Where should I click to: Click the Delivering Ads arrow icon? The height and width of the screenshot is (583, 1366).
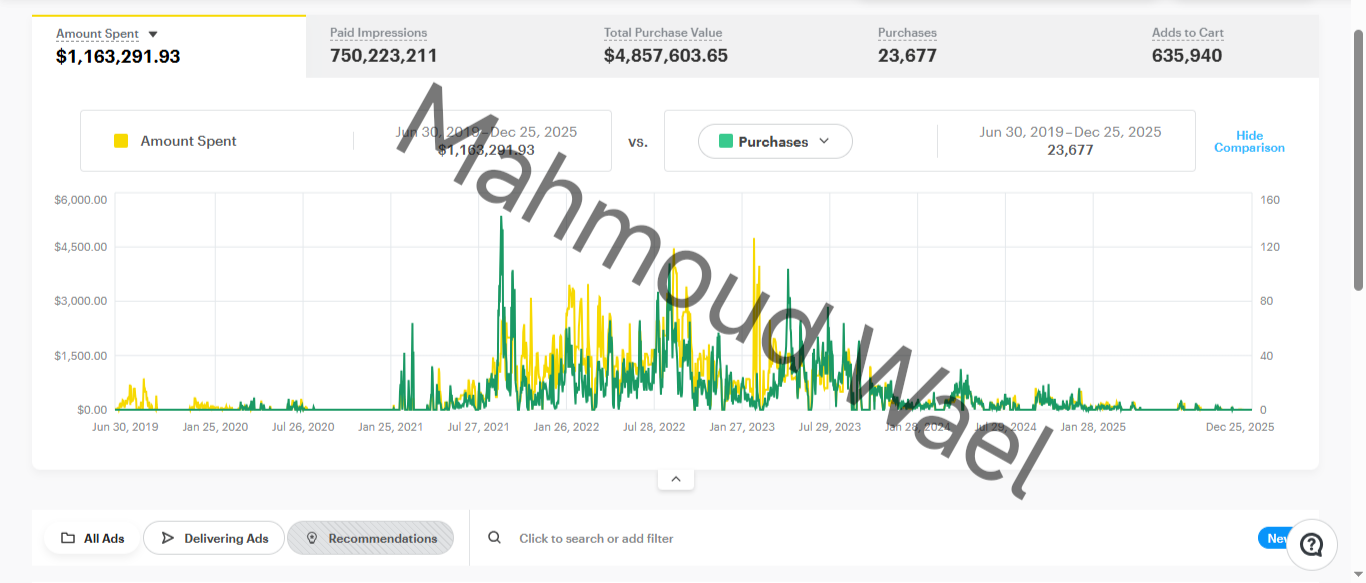click(x=167, y=538)
